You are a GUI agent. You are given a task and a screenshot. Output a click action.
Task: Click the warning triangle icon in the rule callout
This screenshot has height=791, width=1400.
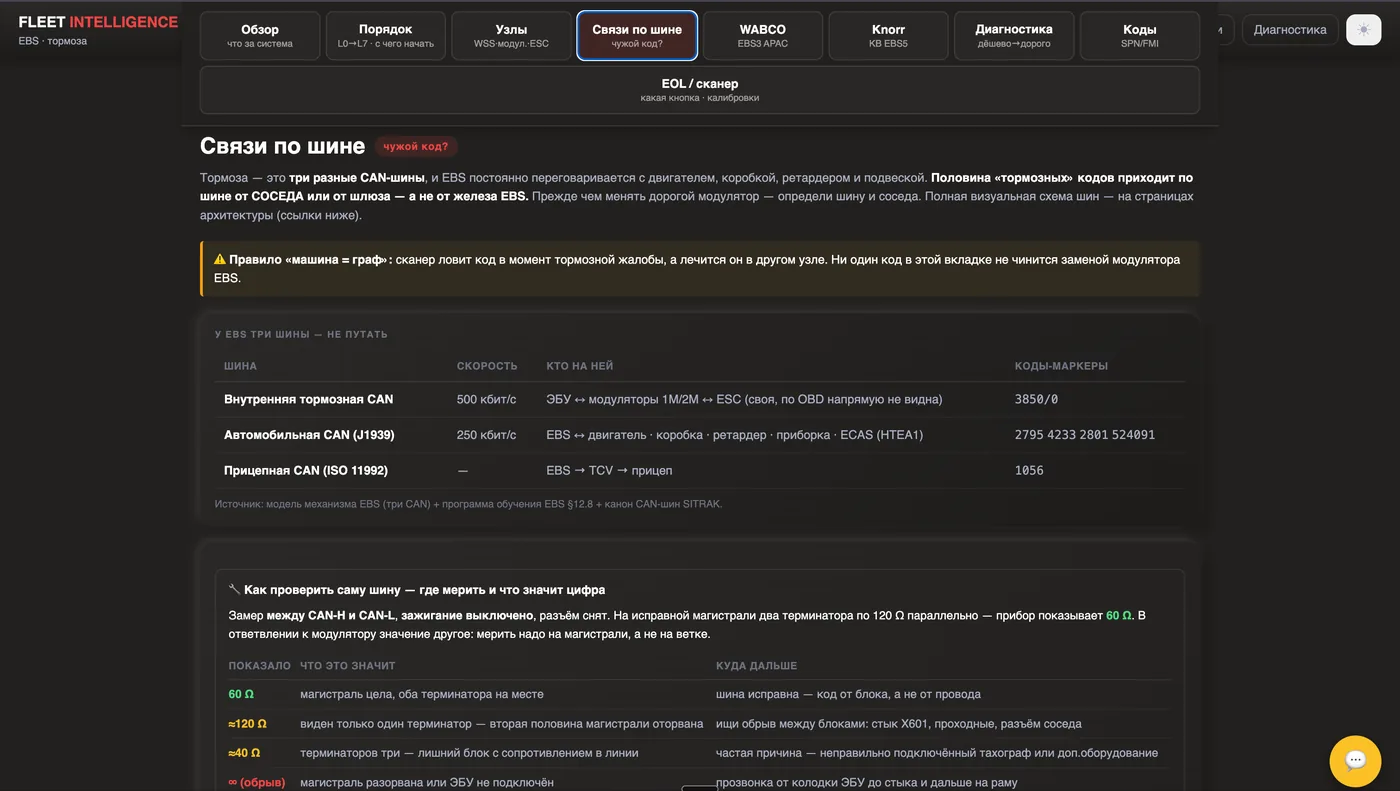coord(220,260)
